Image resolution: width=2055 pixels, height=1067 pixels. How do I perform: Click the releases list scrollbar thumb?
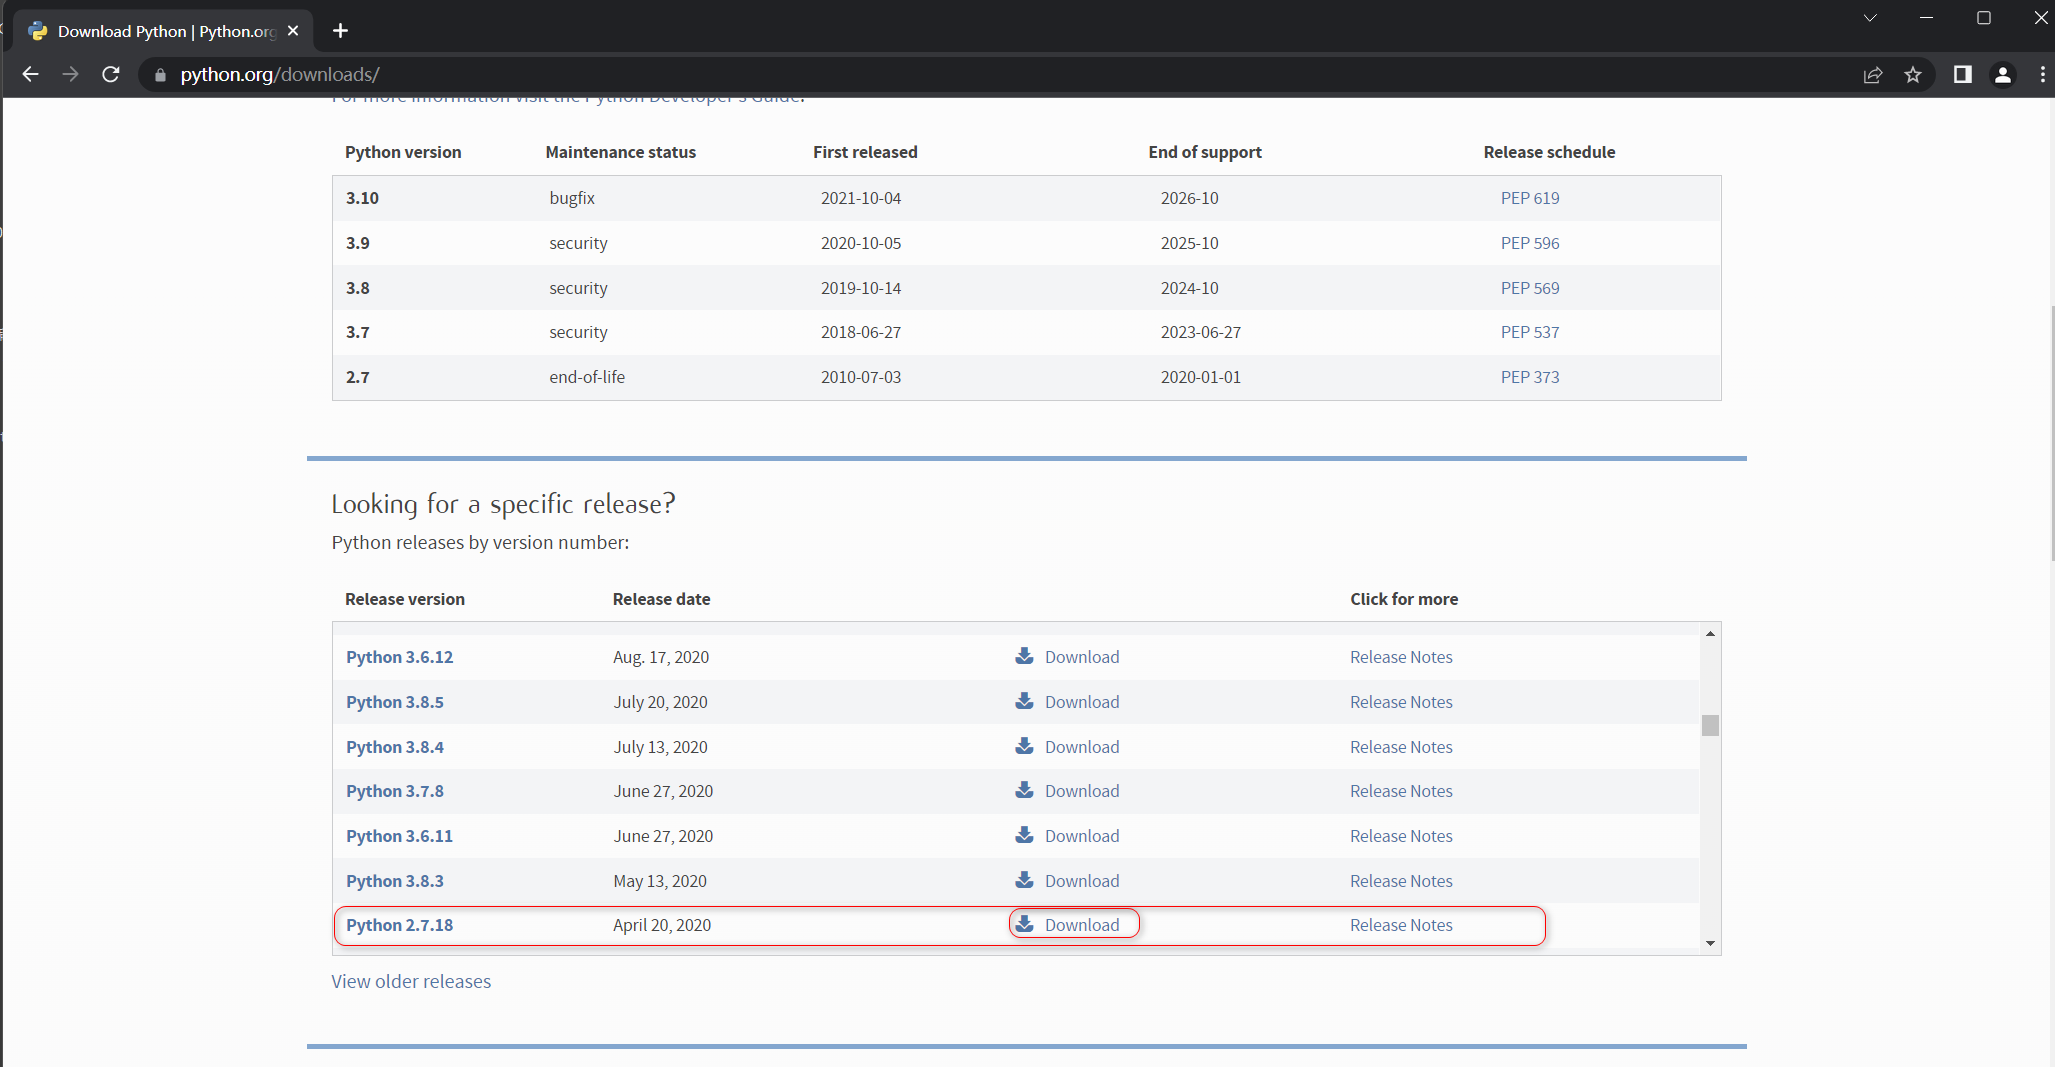pyautogui.click(x=1710, y=725)
